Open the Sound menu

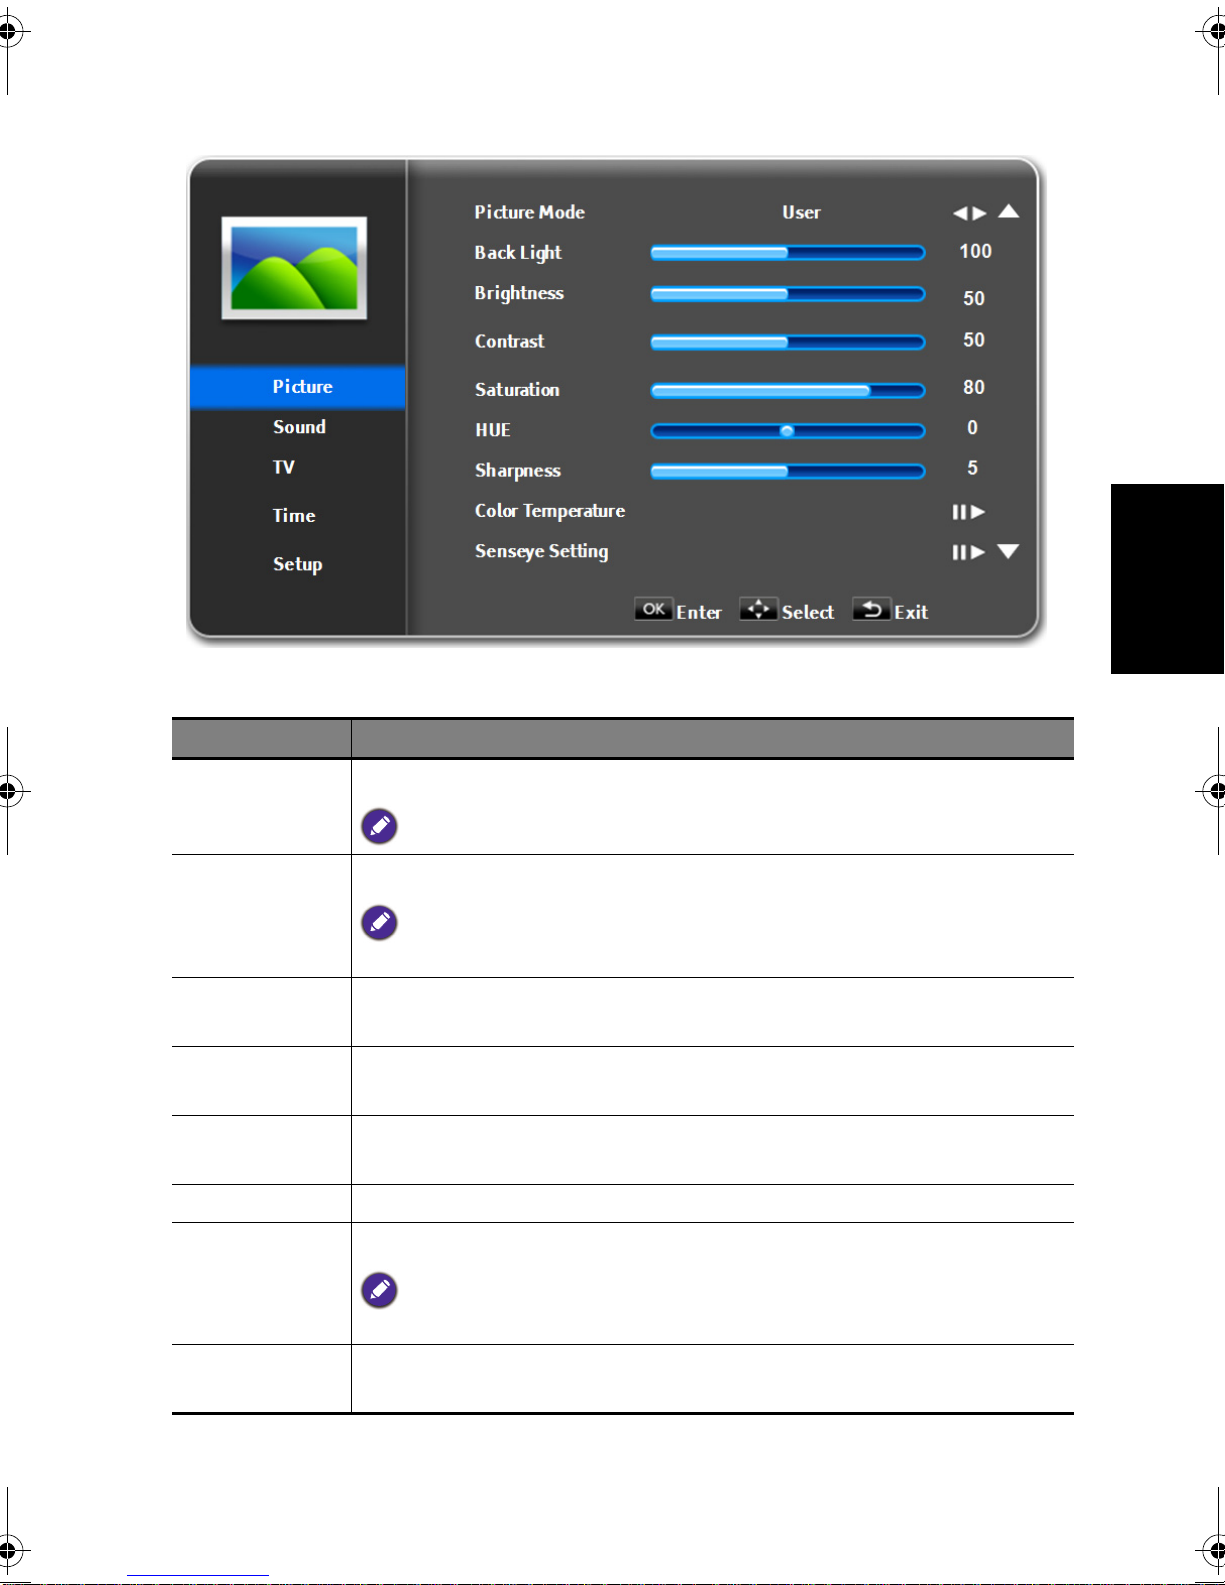[299, 427]
